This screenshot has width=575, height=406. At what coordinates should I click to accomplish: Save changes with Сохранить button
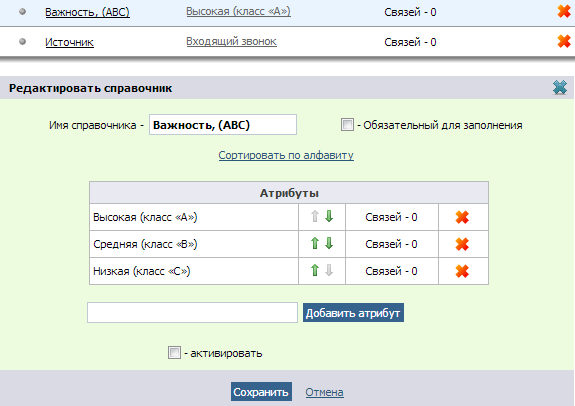pyautogui.click(x=261, y=392)
